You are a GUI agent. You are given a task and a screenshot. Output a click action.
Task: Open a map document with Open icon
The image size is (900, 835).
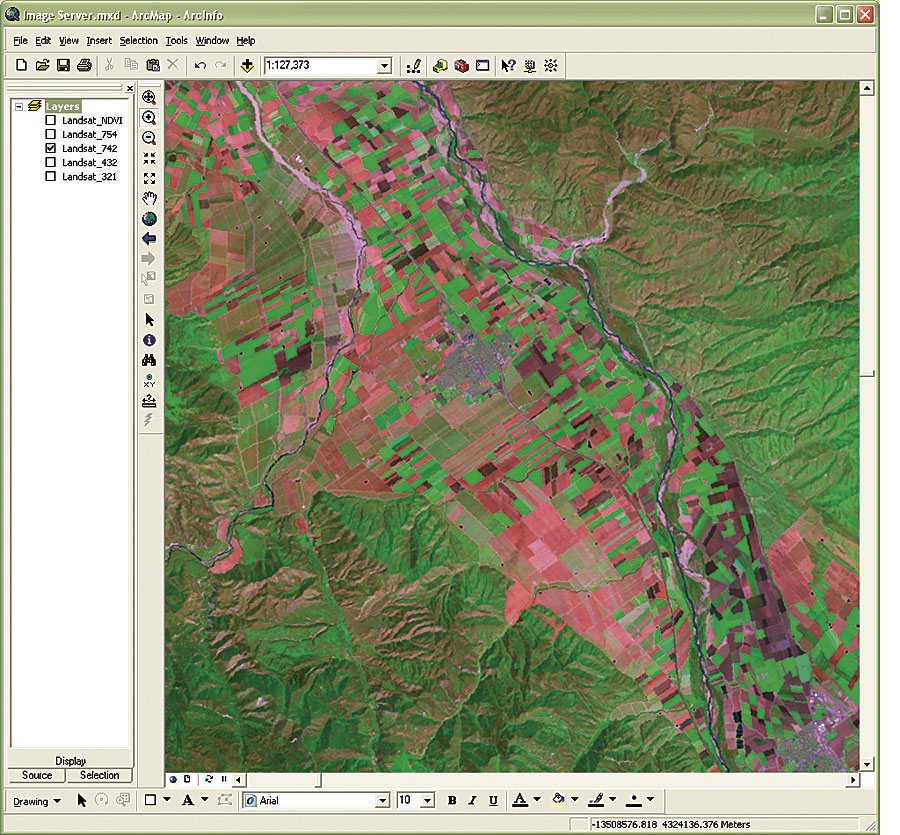(42, 65)
